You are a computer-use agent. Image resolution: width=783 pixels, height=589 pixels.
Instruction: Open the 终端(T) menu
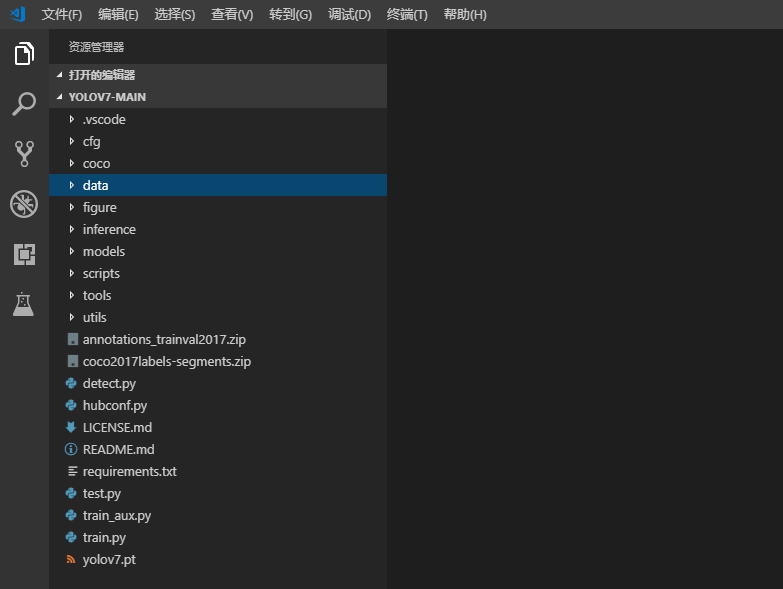click(407, 14)
